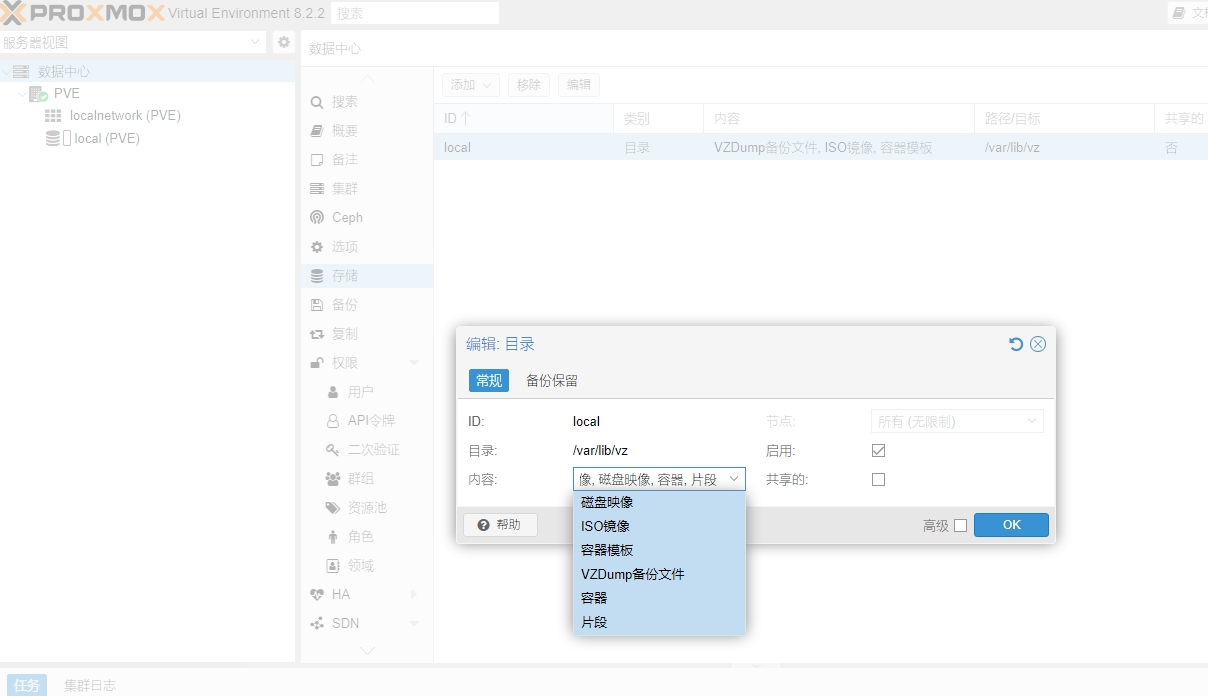The image size is (1208, 696).
Task: Toggle the 启用 enabled checkbox
Action: click(x=878, y=451)
